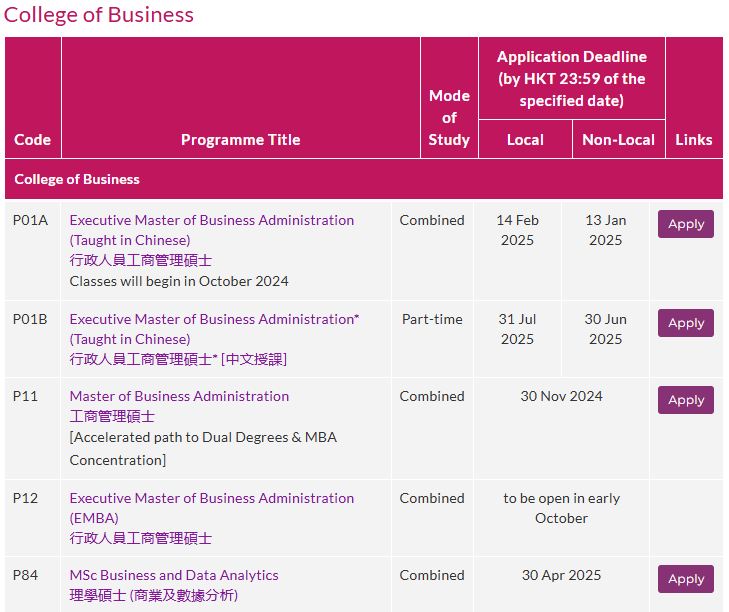The width and height of the screenshot is (729, 612).
Task: Click the Non-Local deadline column header
Action: 618,140
